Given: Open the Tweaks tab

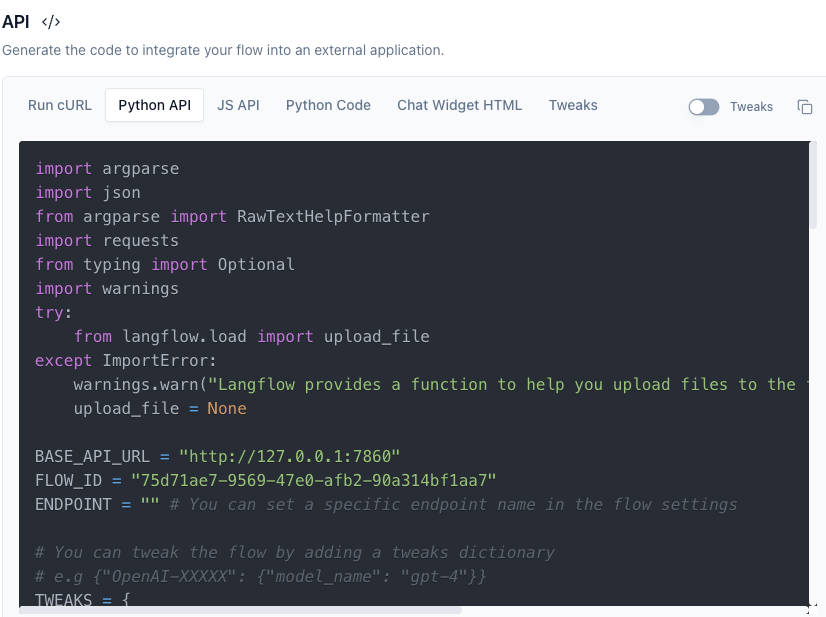Looking at the screenshot, I should [x=573, y=105].
